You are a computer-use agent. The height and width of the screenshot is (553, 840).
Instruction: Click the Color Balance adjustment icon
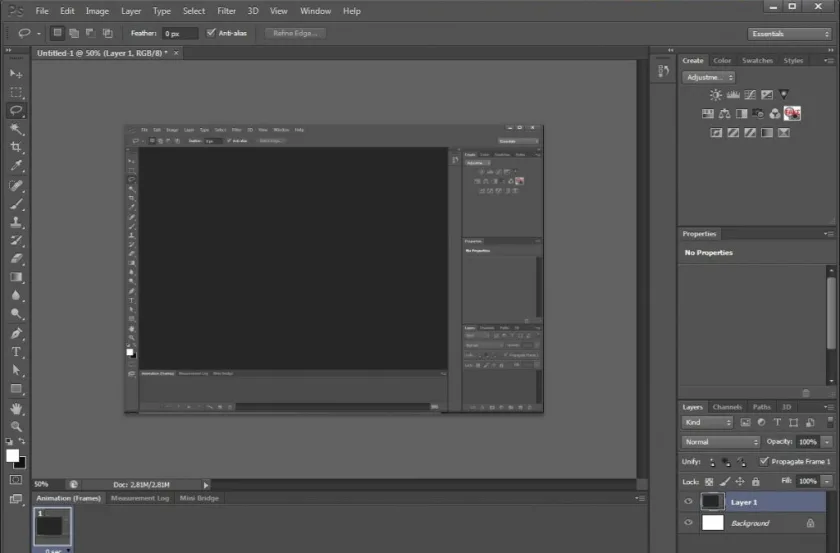pyautogui.click(x=724, y=114)
